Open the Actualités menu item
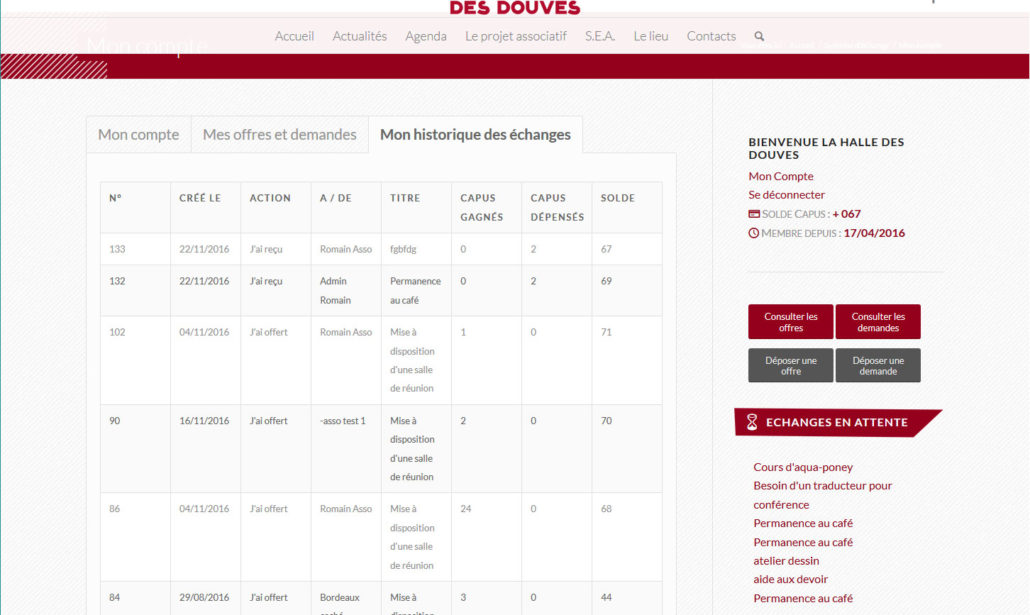Screen dimensions: 1030x615 point(359,36)
